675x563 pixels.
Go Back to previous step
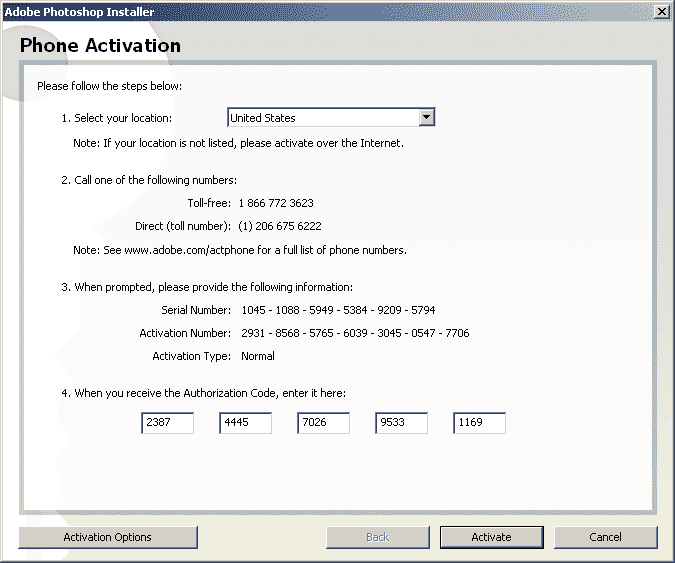click(378, 537)
